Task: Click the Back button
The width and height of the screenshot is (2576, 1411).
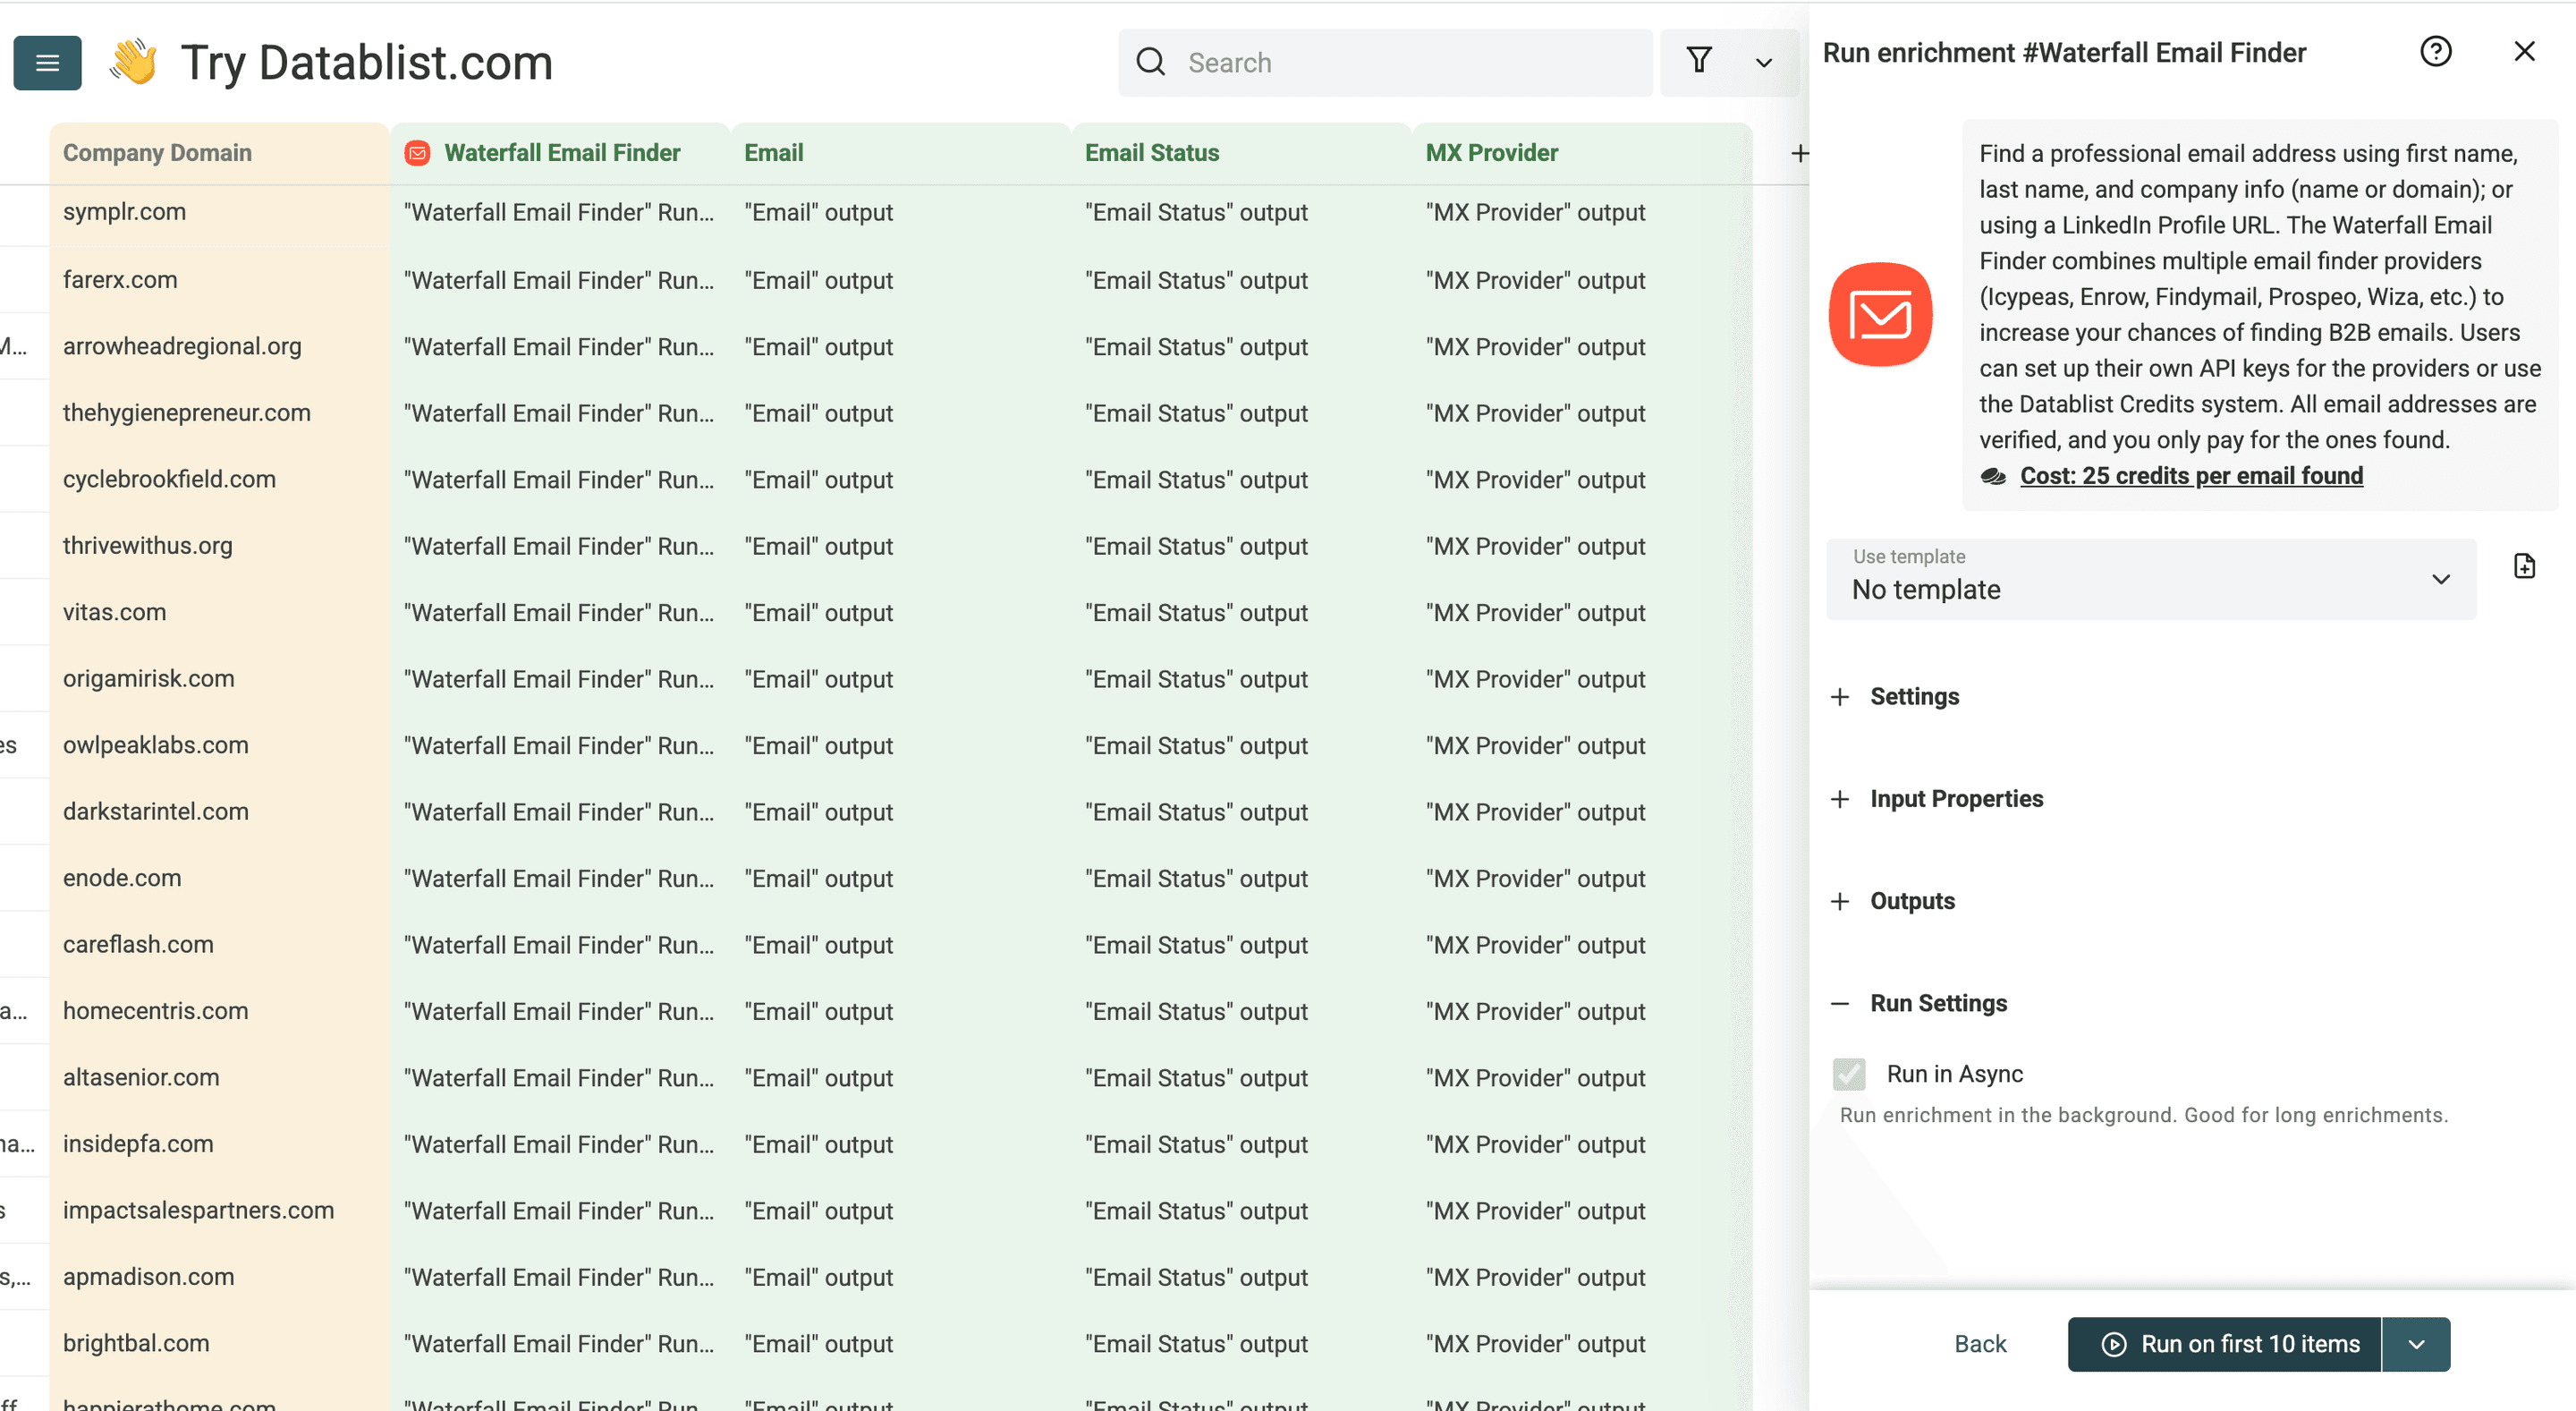Action: 1980,1344
